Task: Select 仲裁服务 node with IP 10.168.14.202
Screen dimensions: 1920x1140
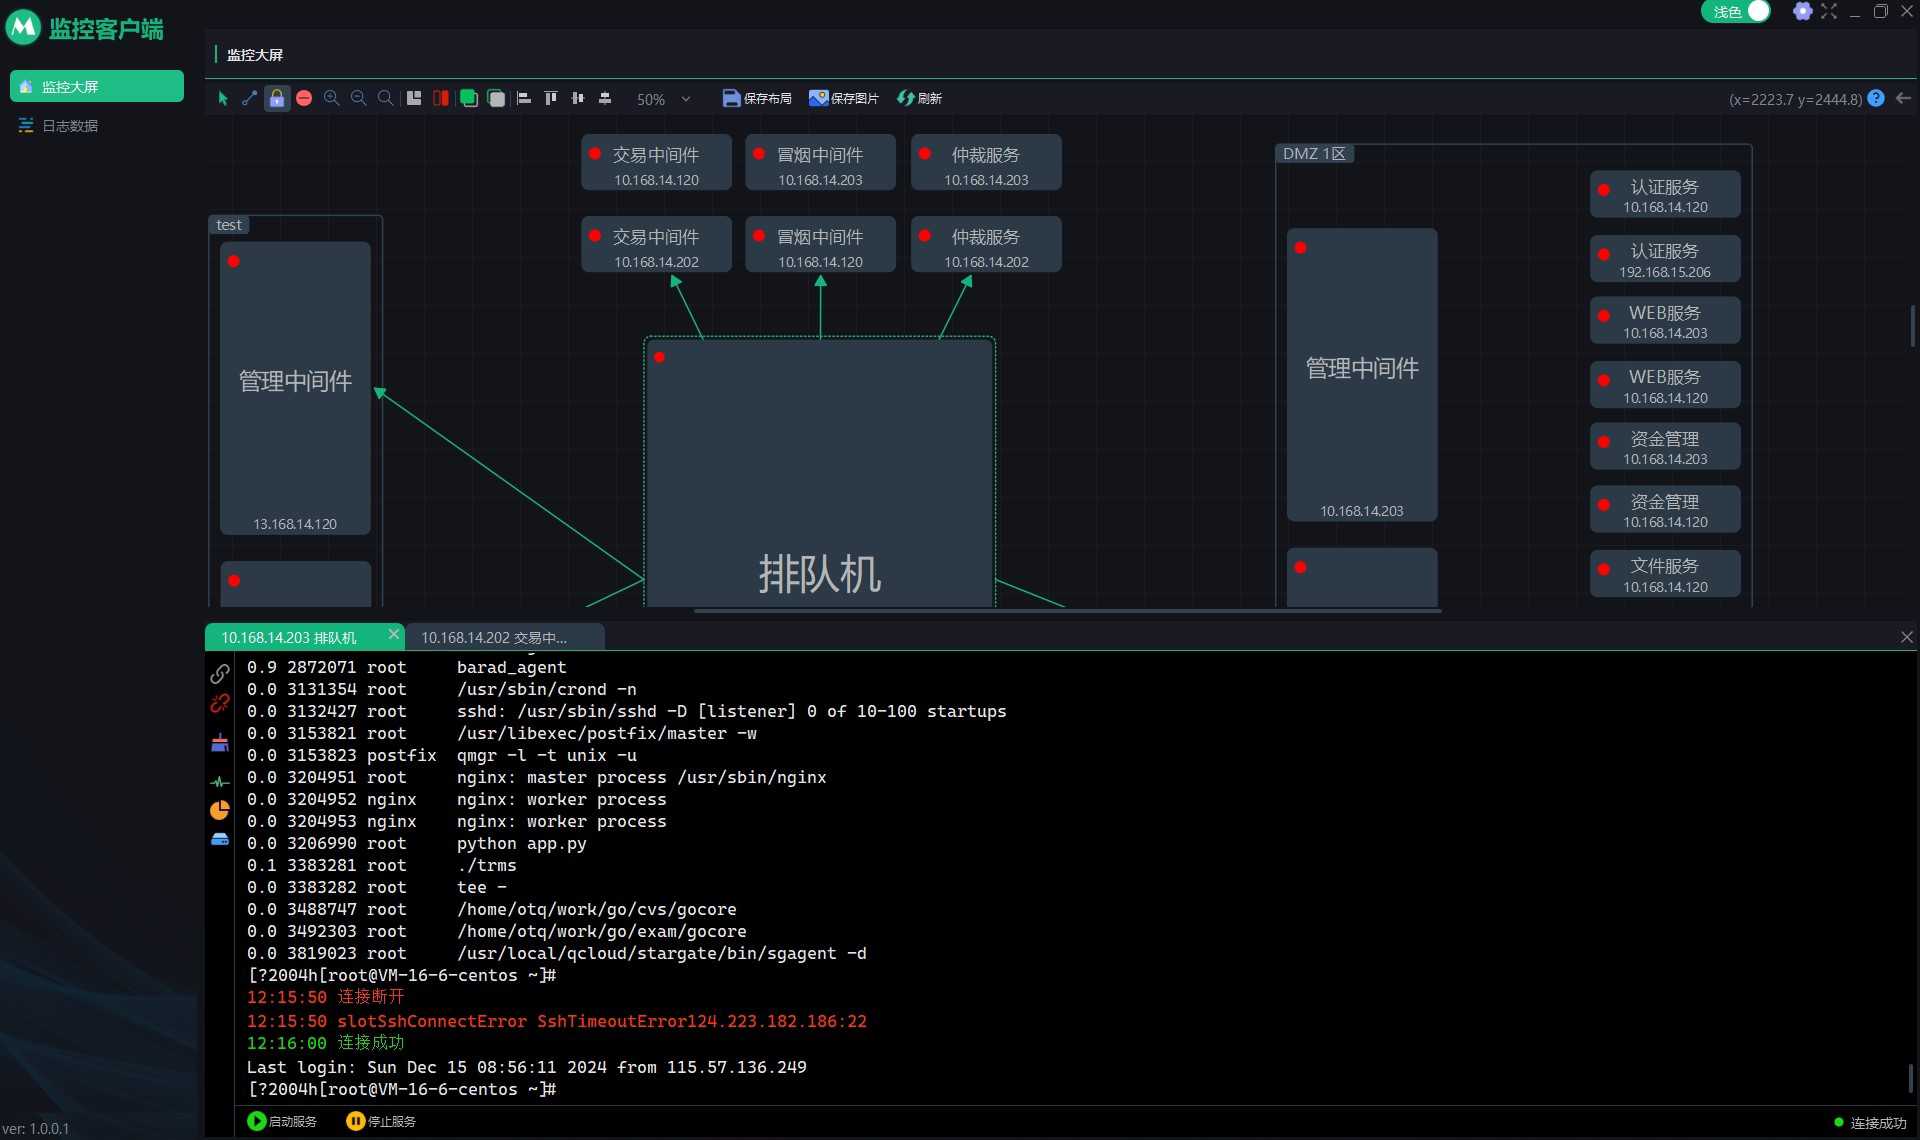Action: (986, 245)
